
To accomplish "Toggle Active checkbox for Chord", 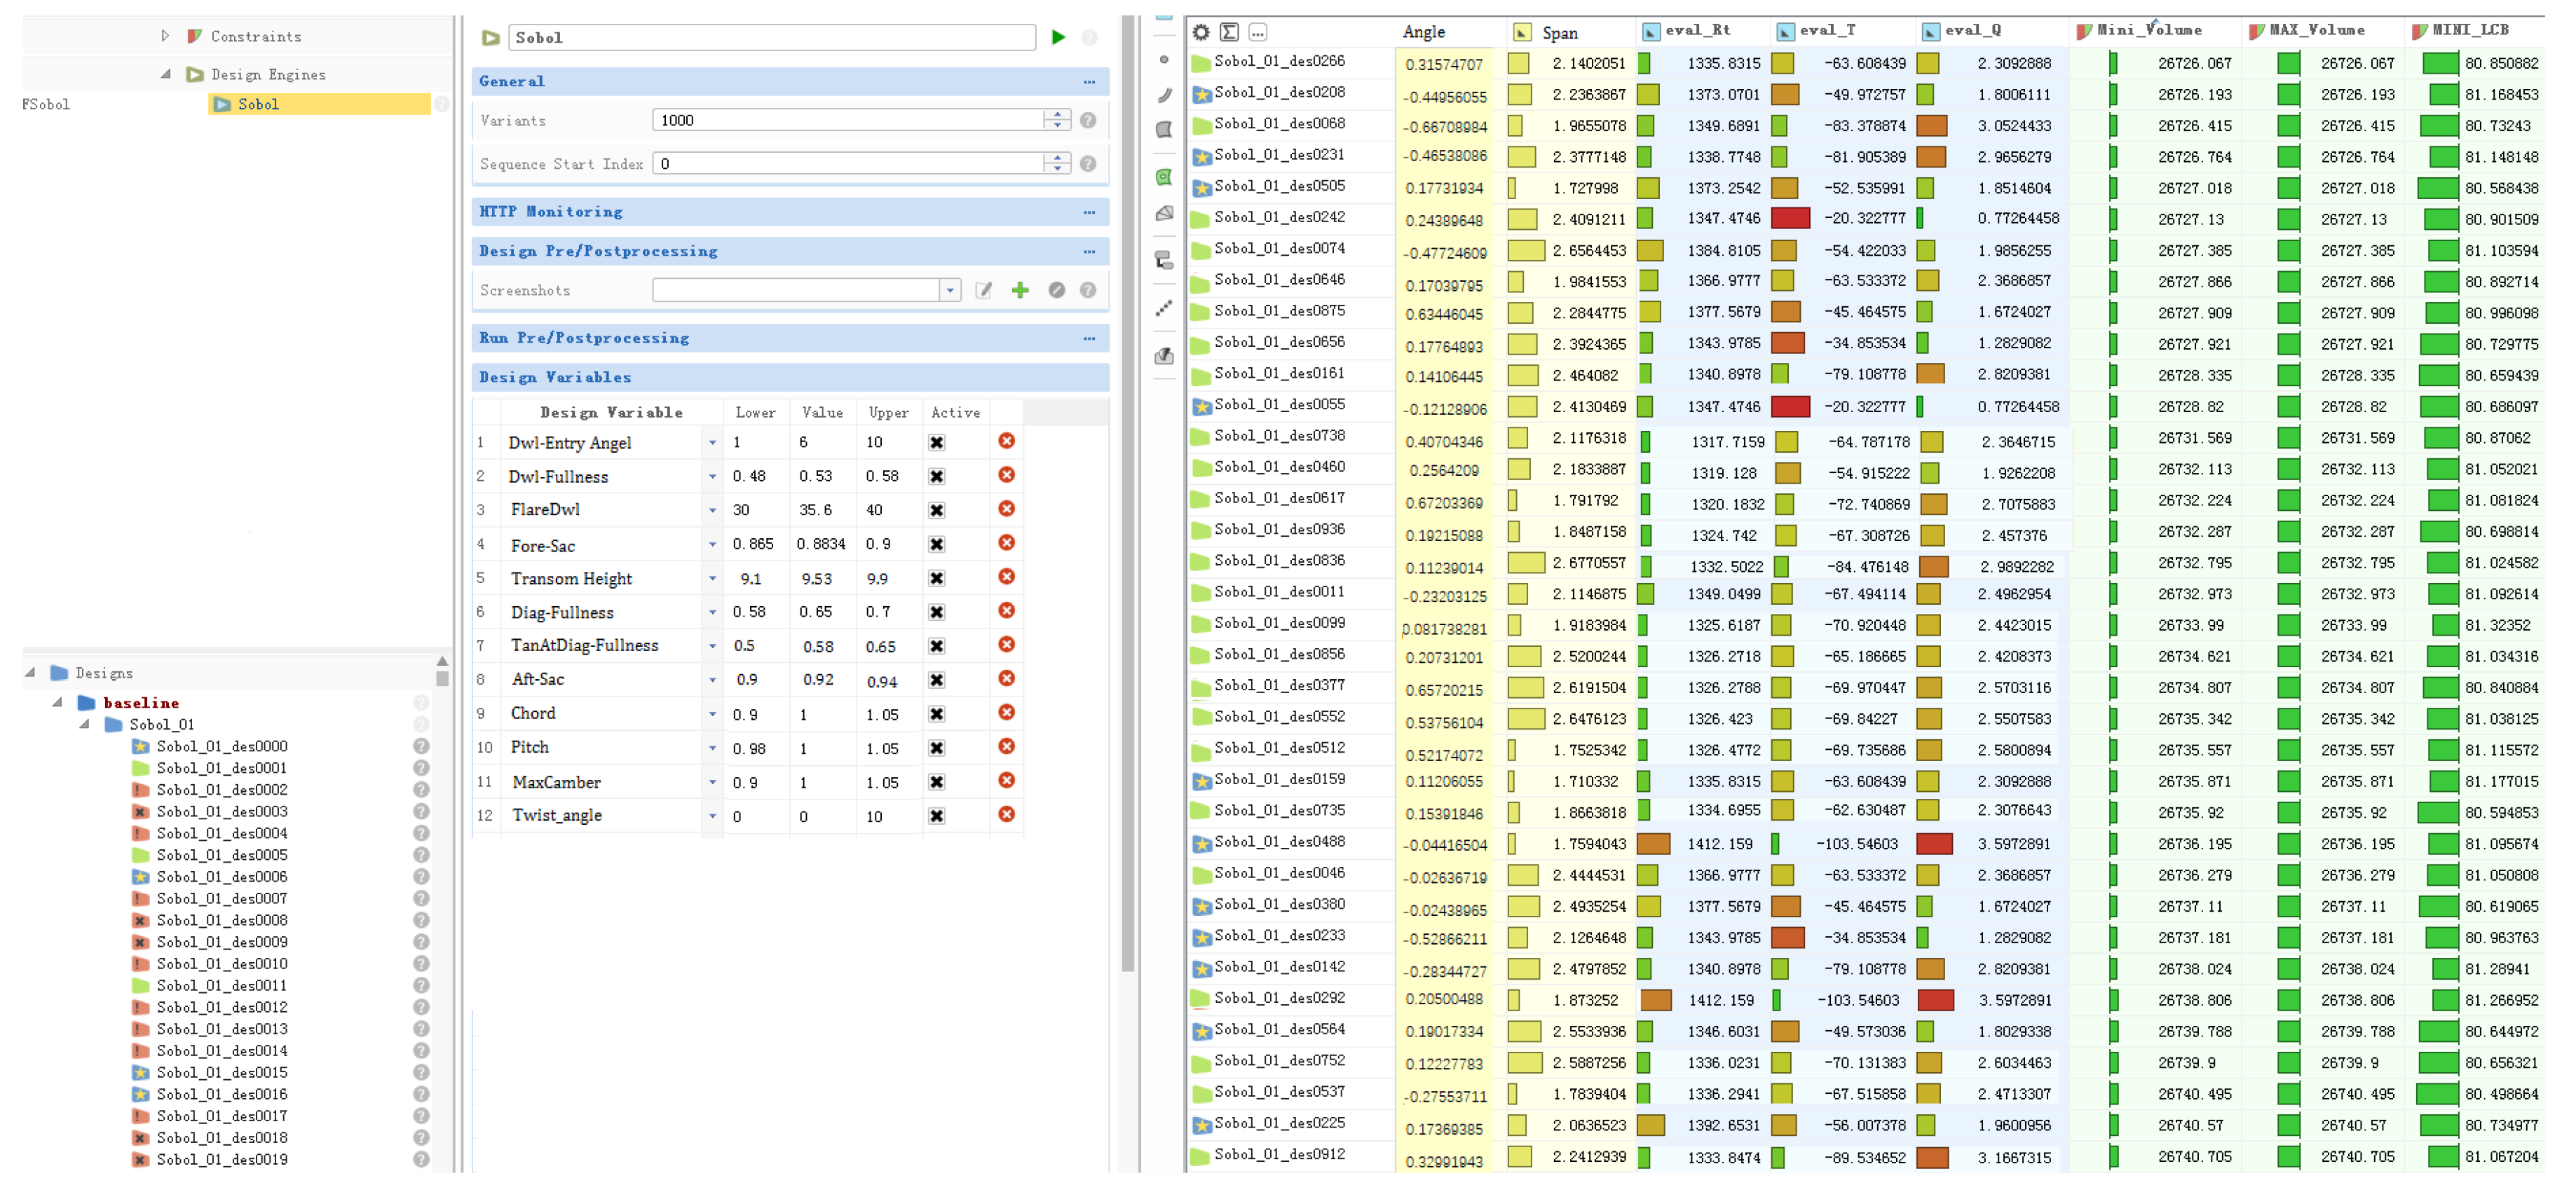I will (936, 714).
